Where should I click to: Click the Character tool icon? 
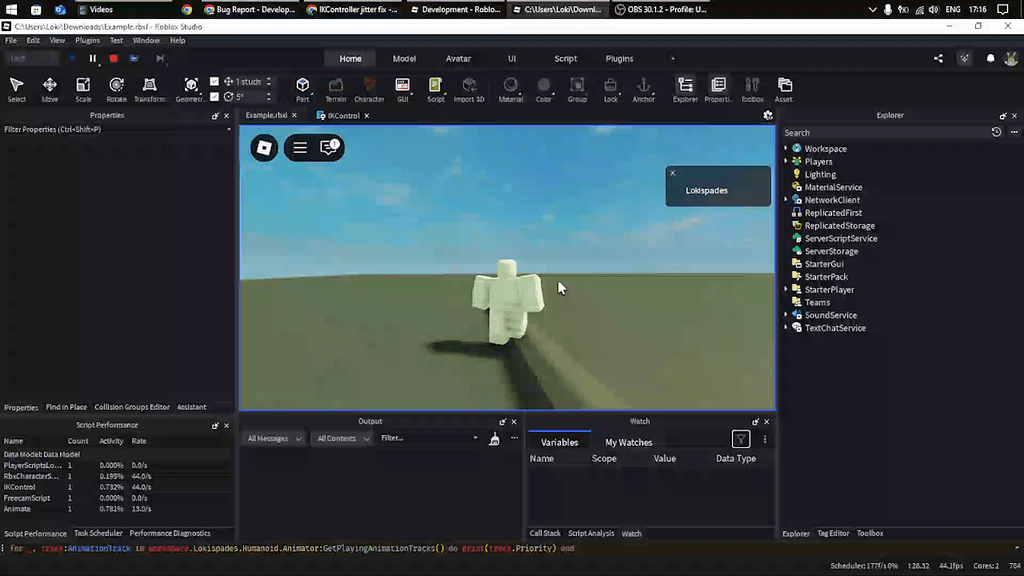coord(369,89)
